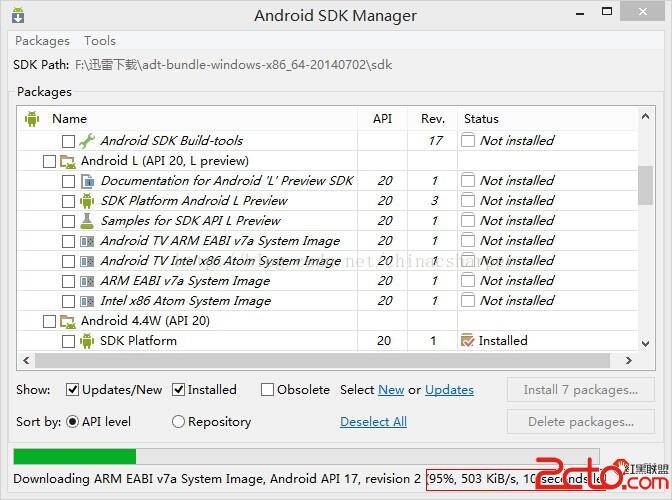The width and height of the screenshot is (672, 500).
Task: Click the Installed status icon for SDK Platform
Action: click(467, 341)
